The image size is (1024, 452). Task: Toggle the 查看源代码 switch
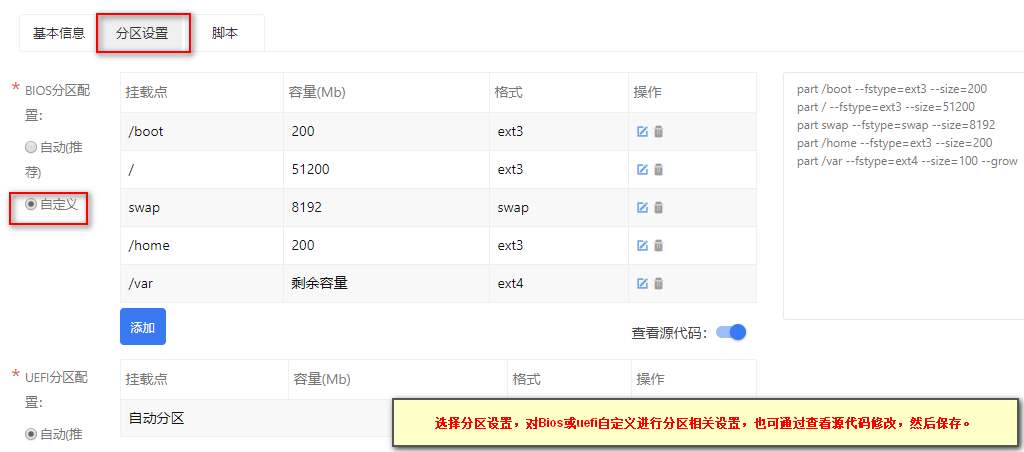[731, 332]
